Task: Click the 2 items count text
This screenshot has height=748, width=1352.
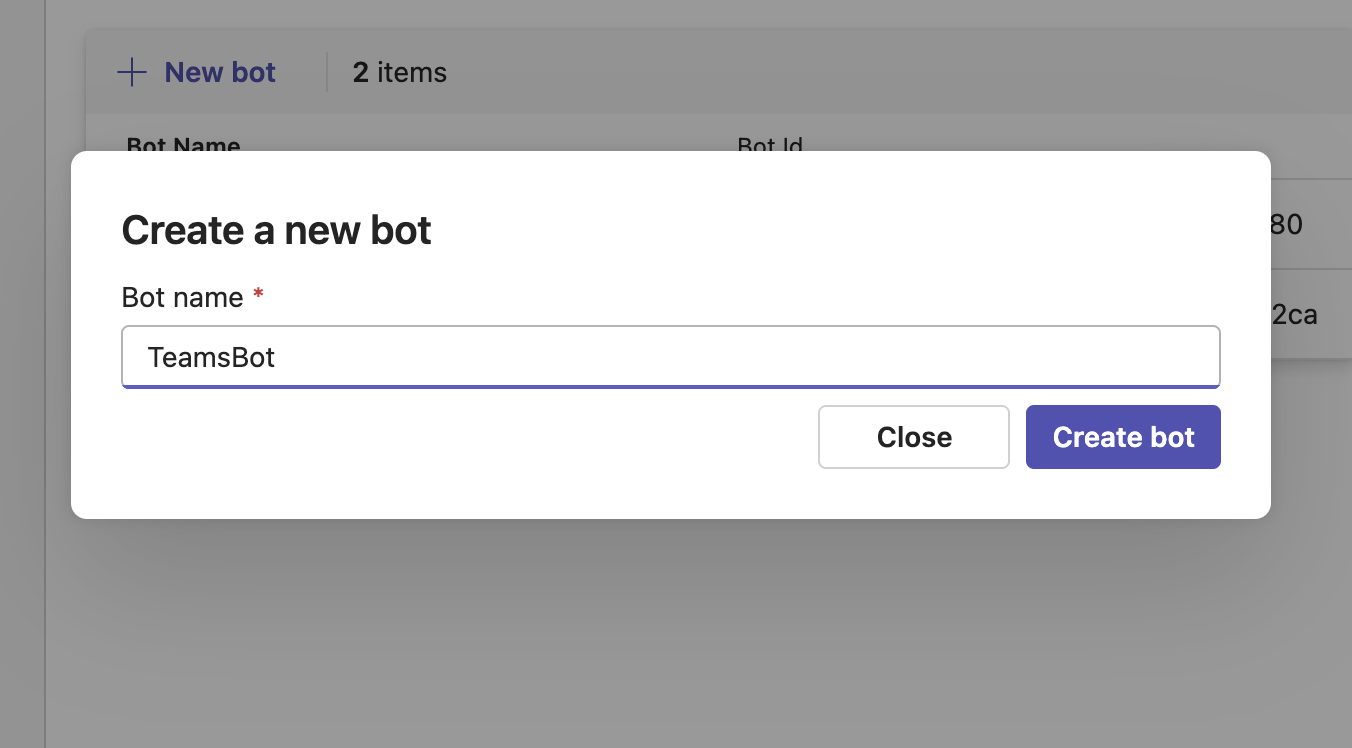Action: point(400,73)
